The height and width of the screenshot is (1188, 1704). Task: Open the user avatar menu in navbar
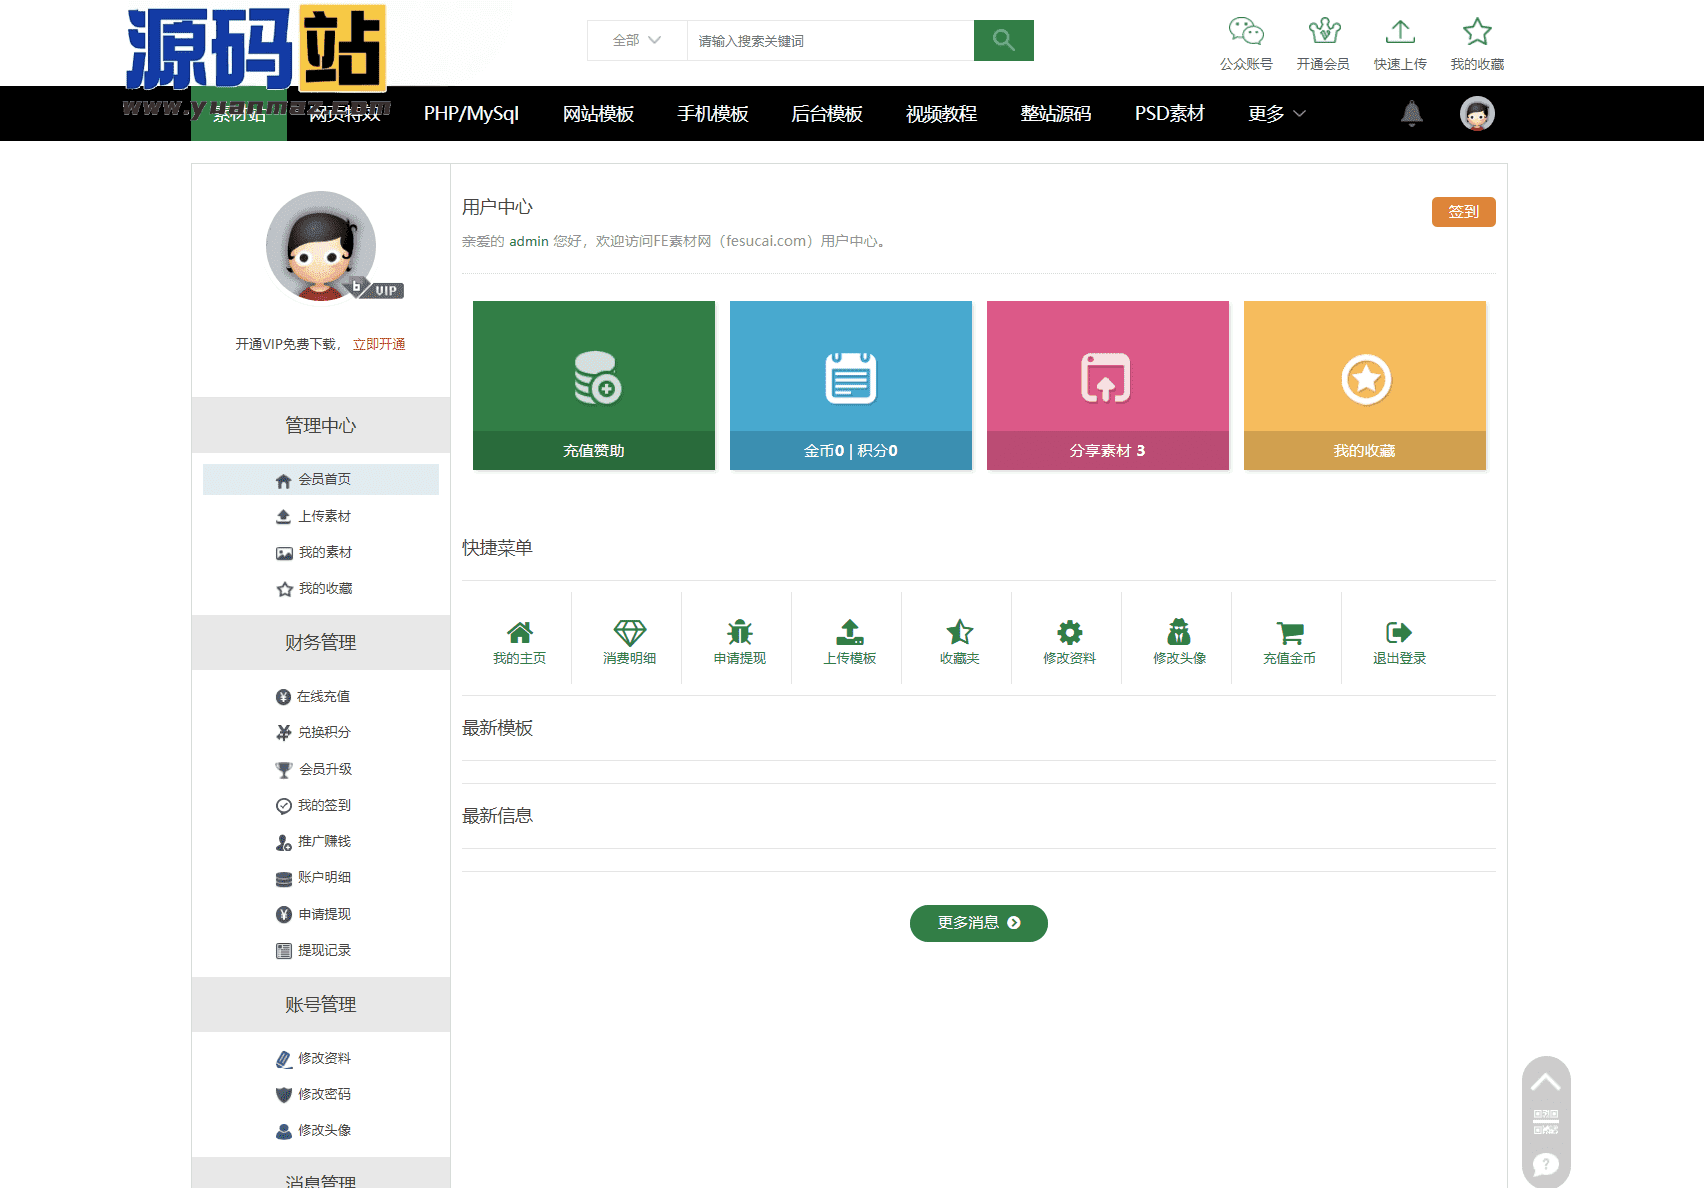click(1477, 114)
